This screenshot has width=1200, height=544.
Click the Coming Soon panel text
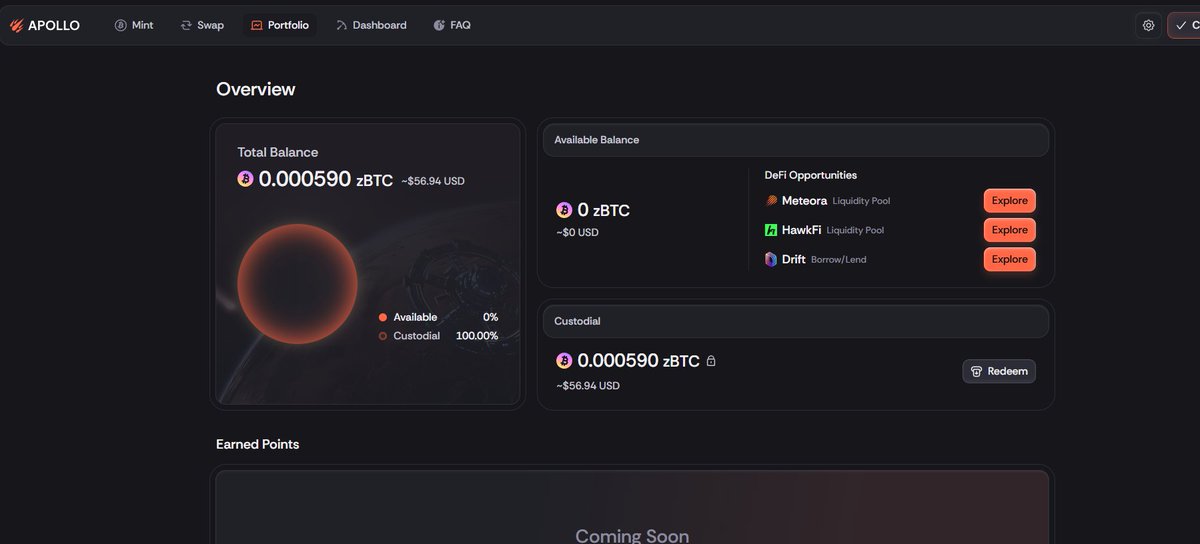632,536
